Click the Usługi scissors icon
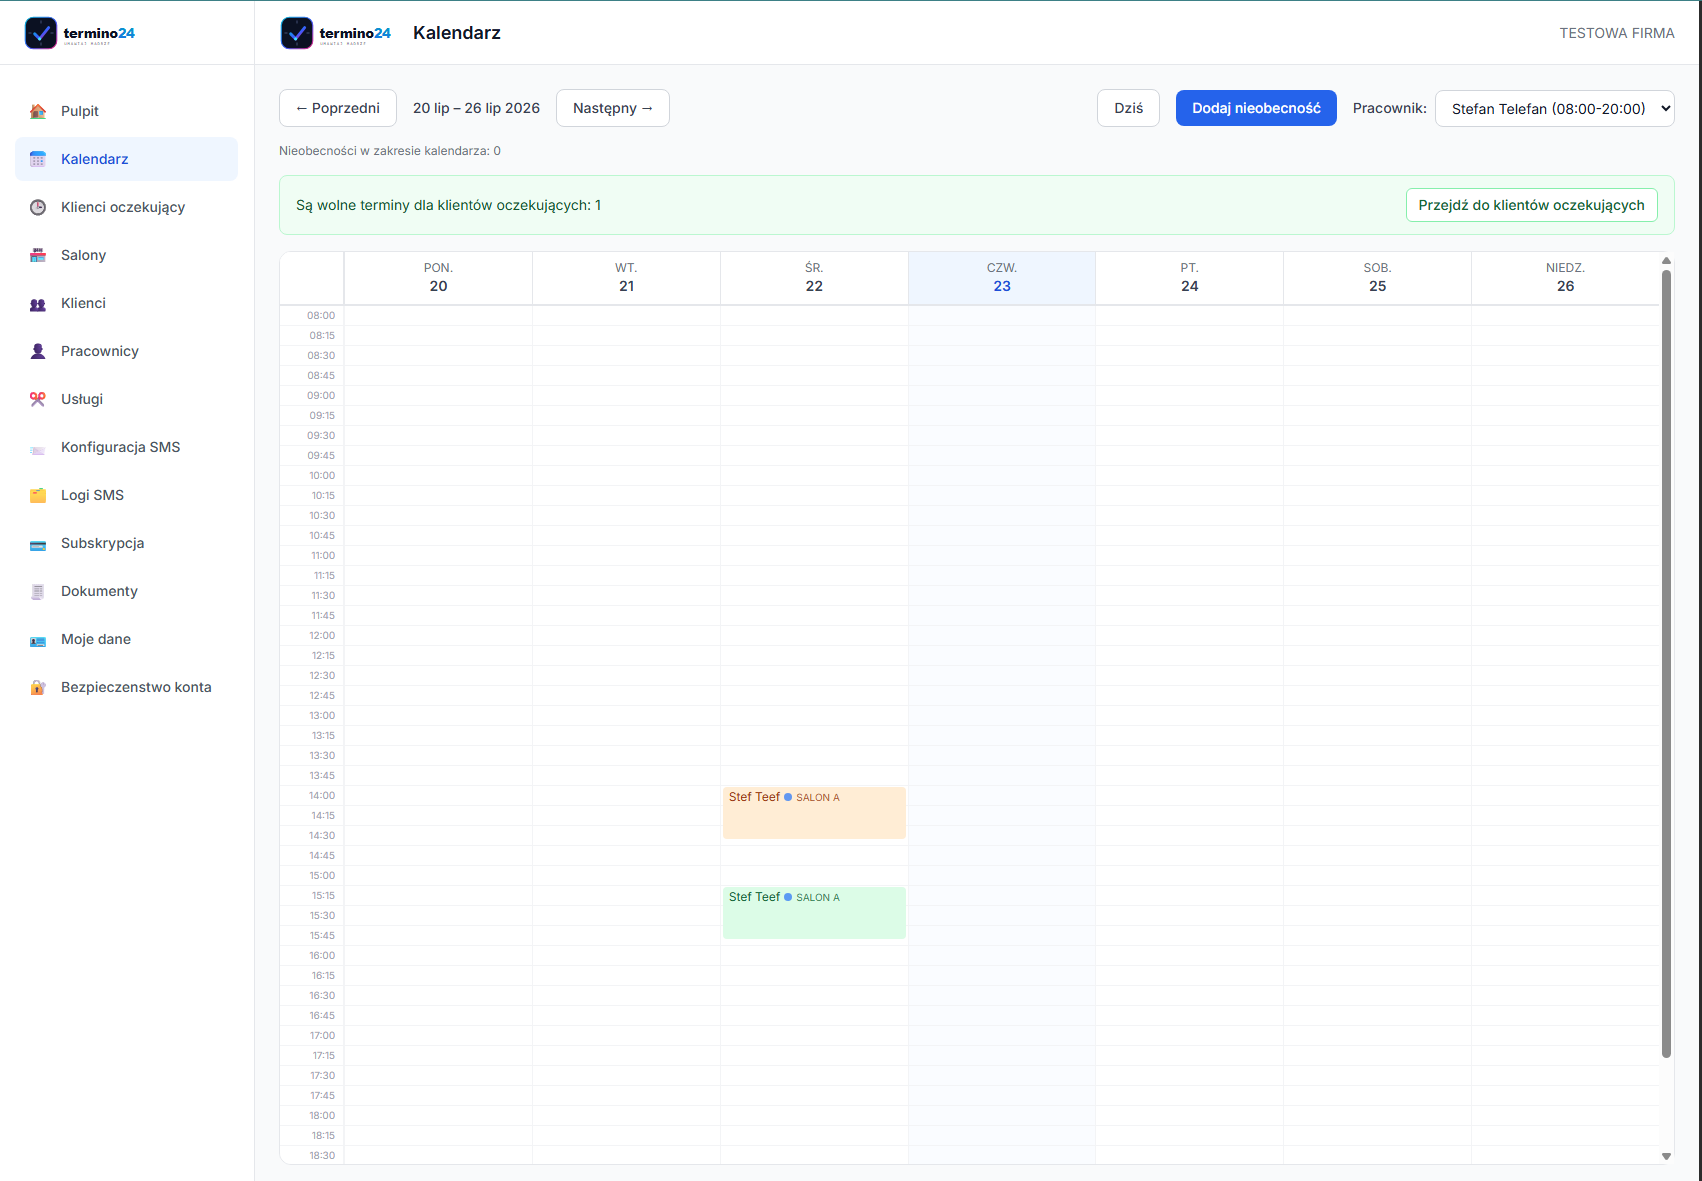Image resolution: width=1702 pixels, height=1181 pixels. coord(38,399)
